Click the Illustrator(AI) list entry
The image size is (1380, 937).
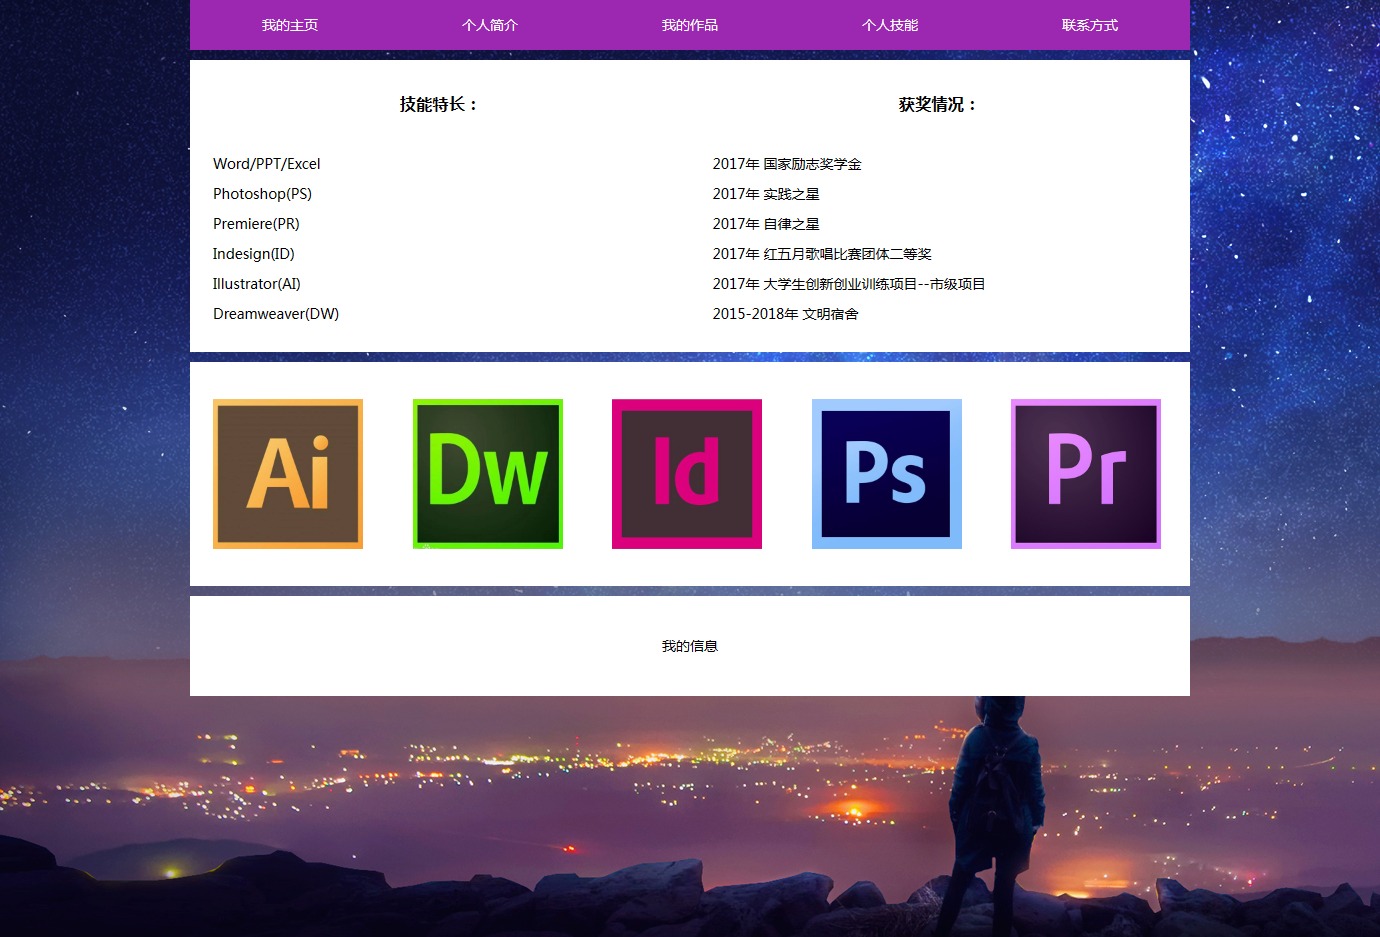point(257,284)
